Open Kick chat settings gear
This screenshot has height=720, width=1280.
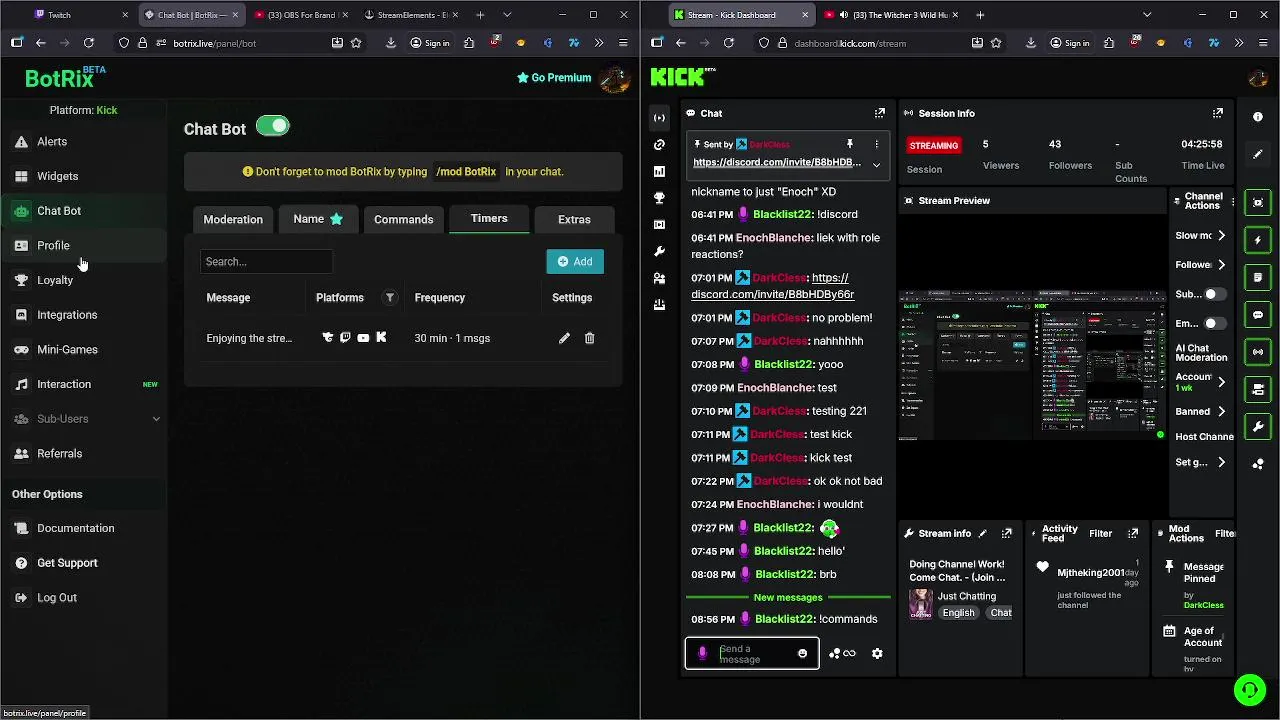tap(877, 654)
